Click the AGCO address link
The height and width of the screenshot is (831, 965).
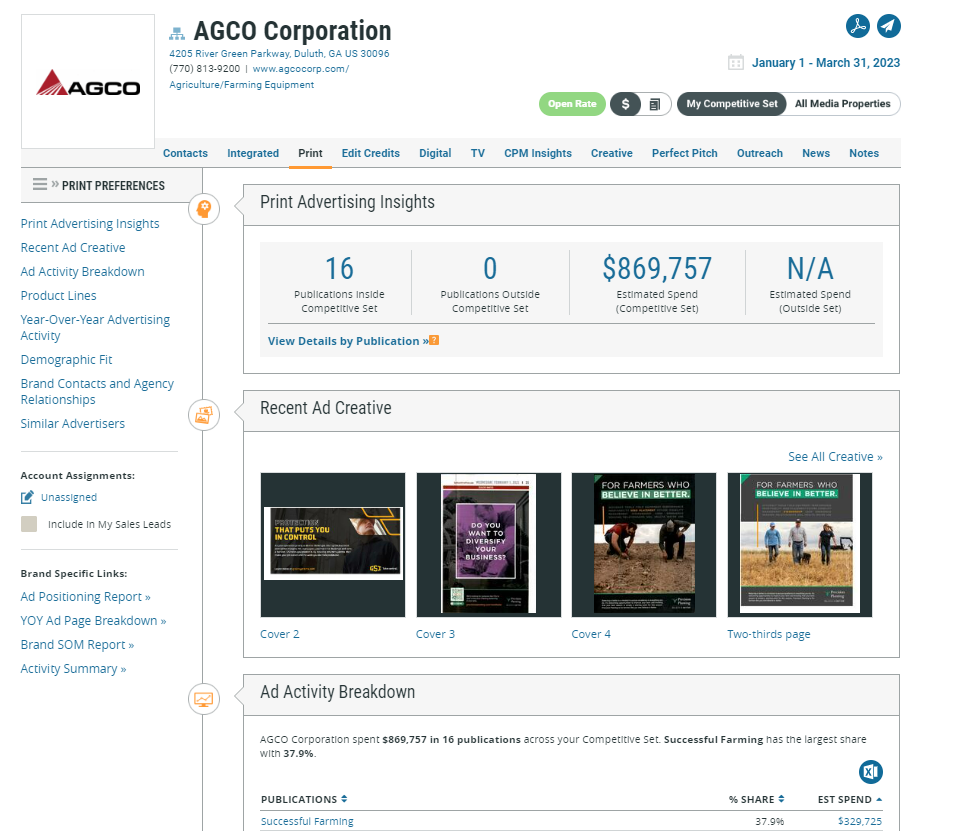coord(279,54)
